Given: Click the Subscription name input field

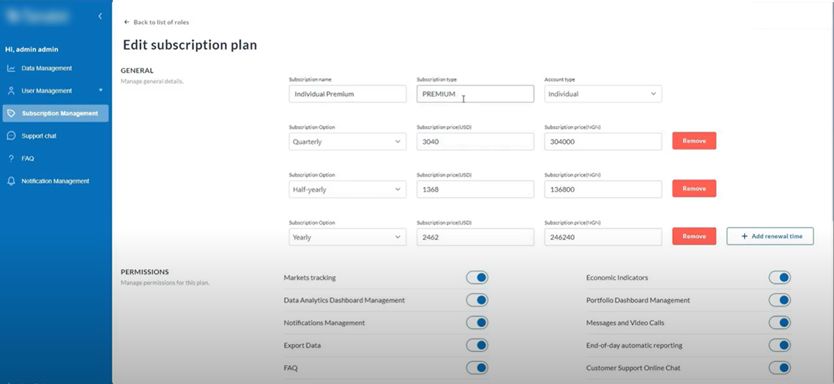Looking at the screenshot, I should 347,94.
